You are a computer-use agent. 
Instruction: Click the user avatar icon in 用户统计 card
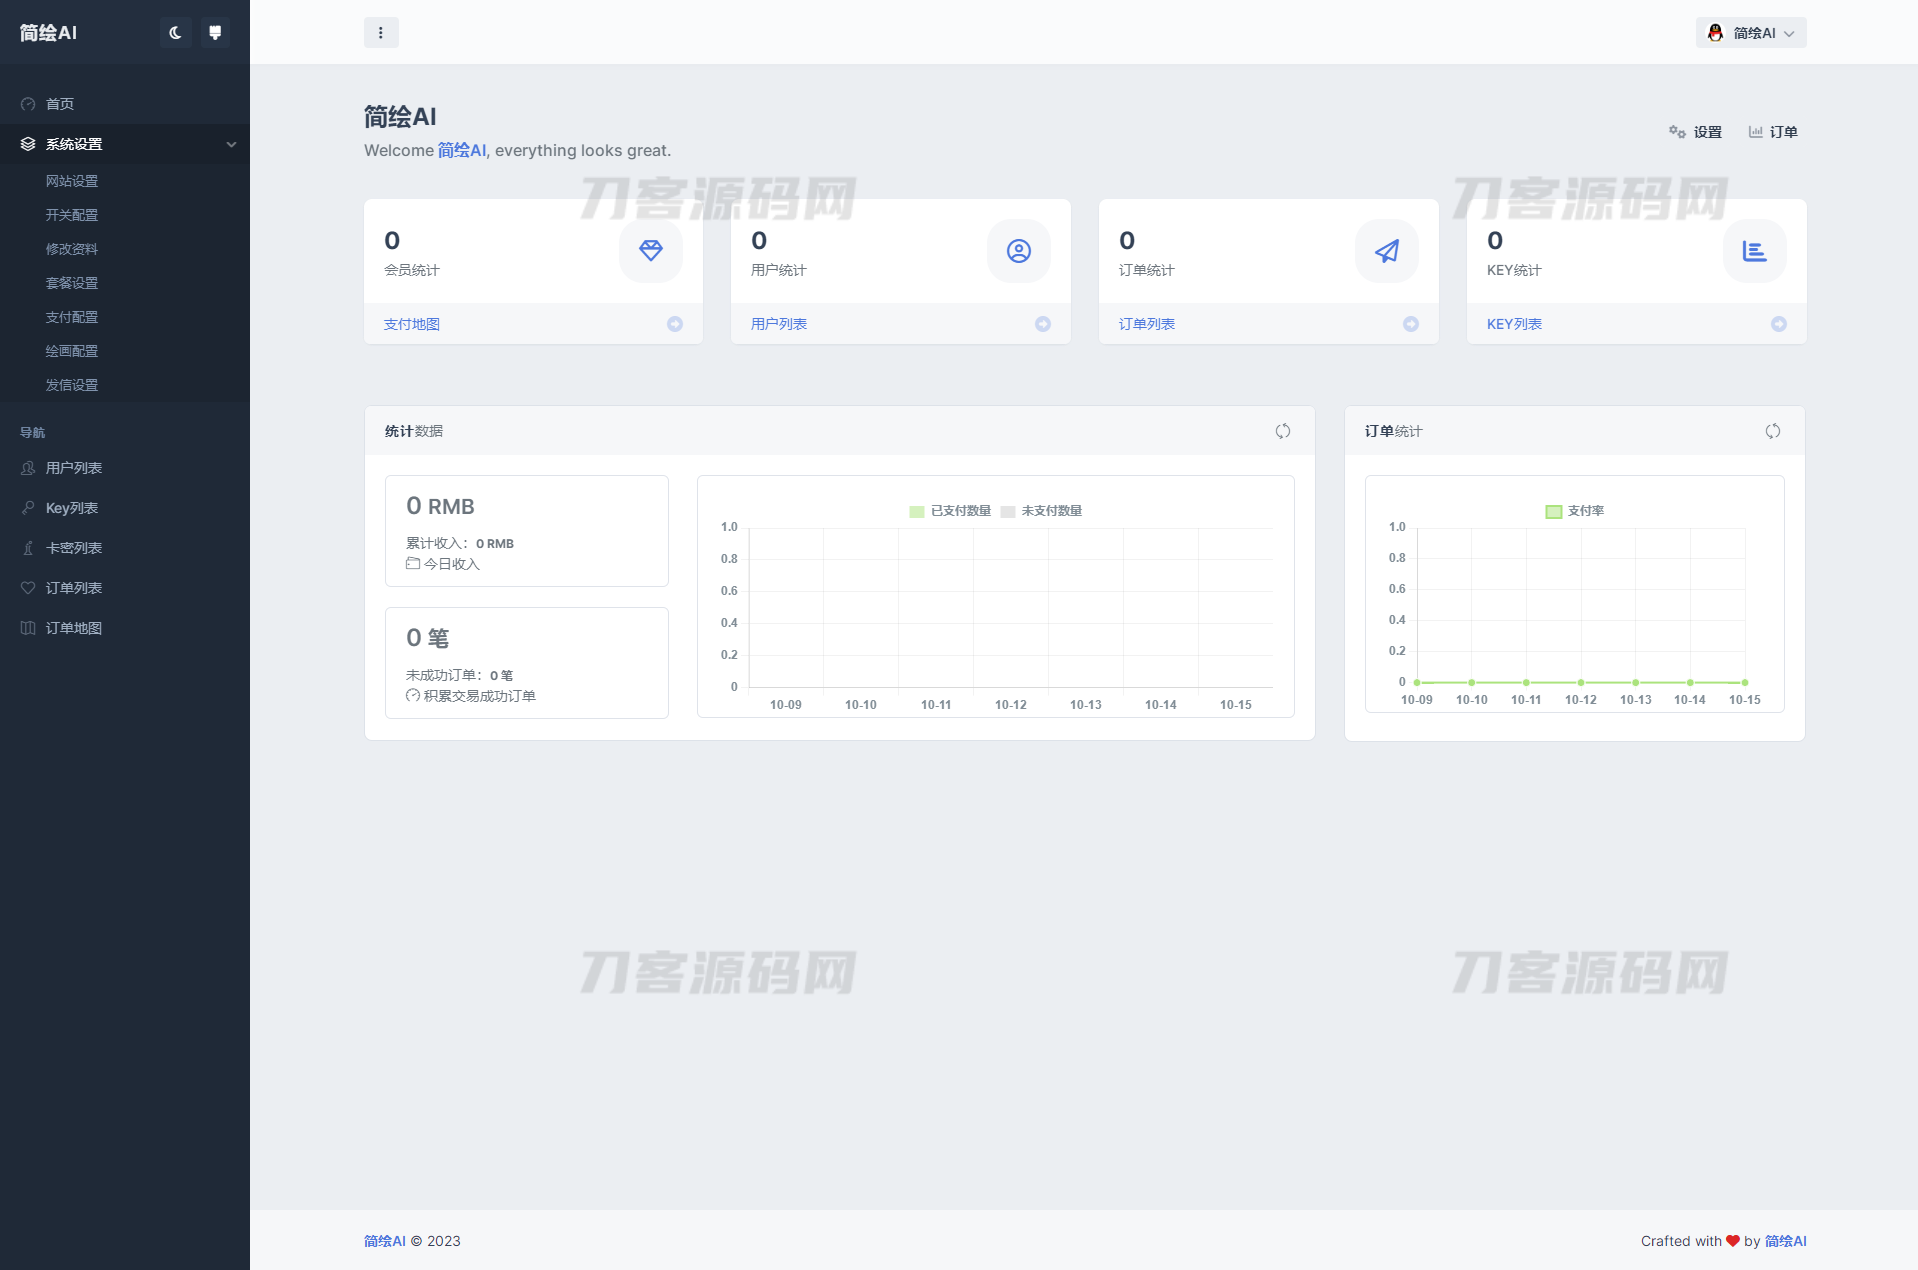click(x=1018, y=251)
